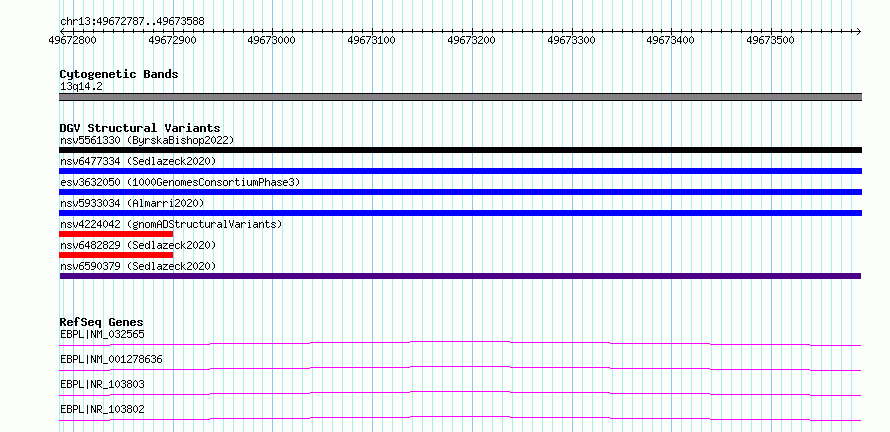Open variant nsv4224042 (gnomADStructuralVariants) label

click(x=171, y=224)
